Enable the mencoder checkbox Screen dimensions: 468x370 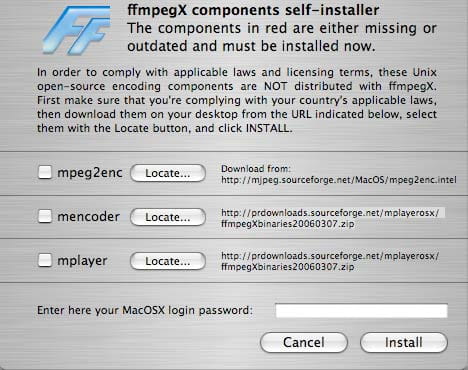(45, 216)
